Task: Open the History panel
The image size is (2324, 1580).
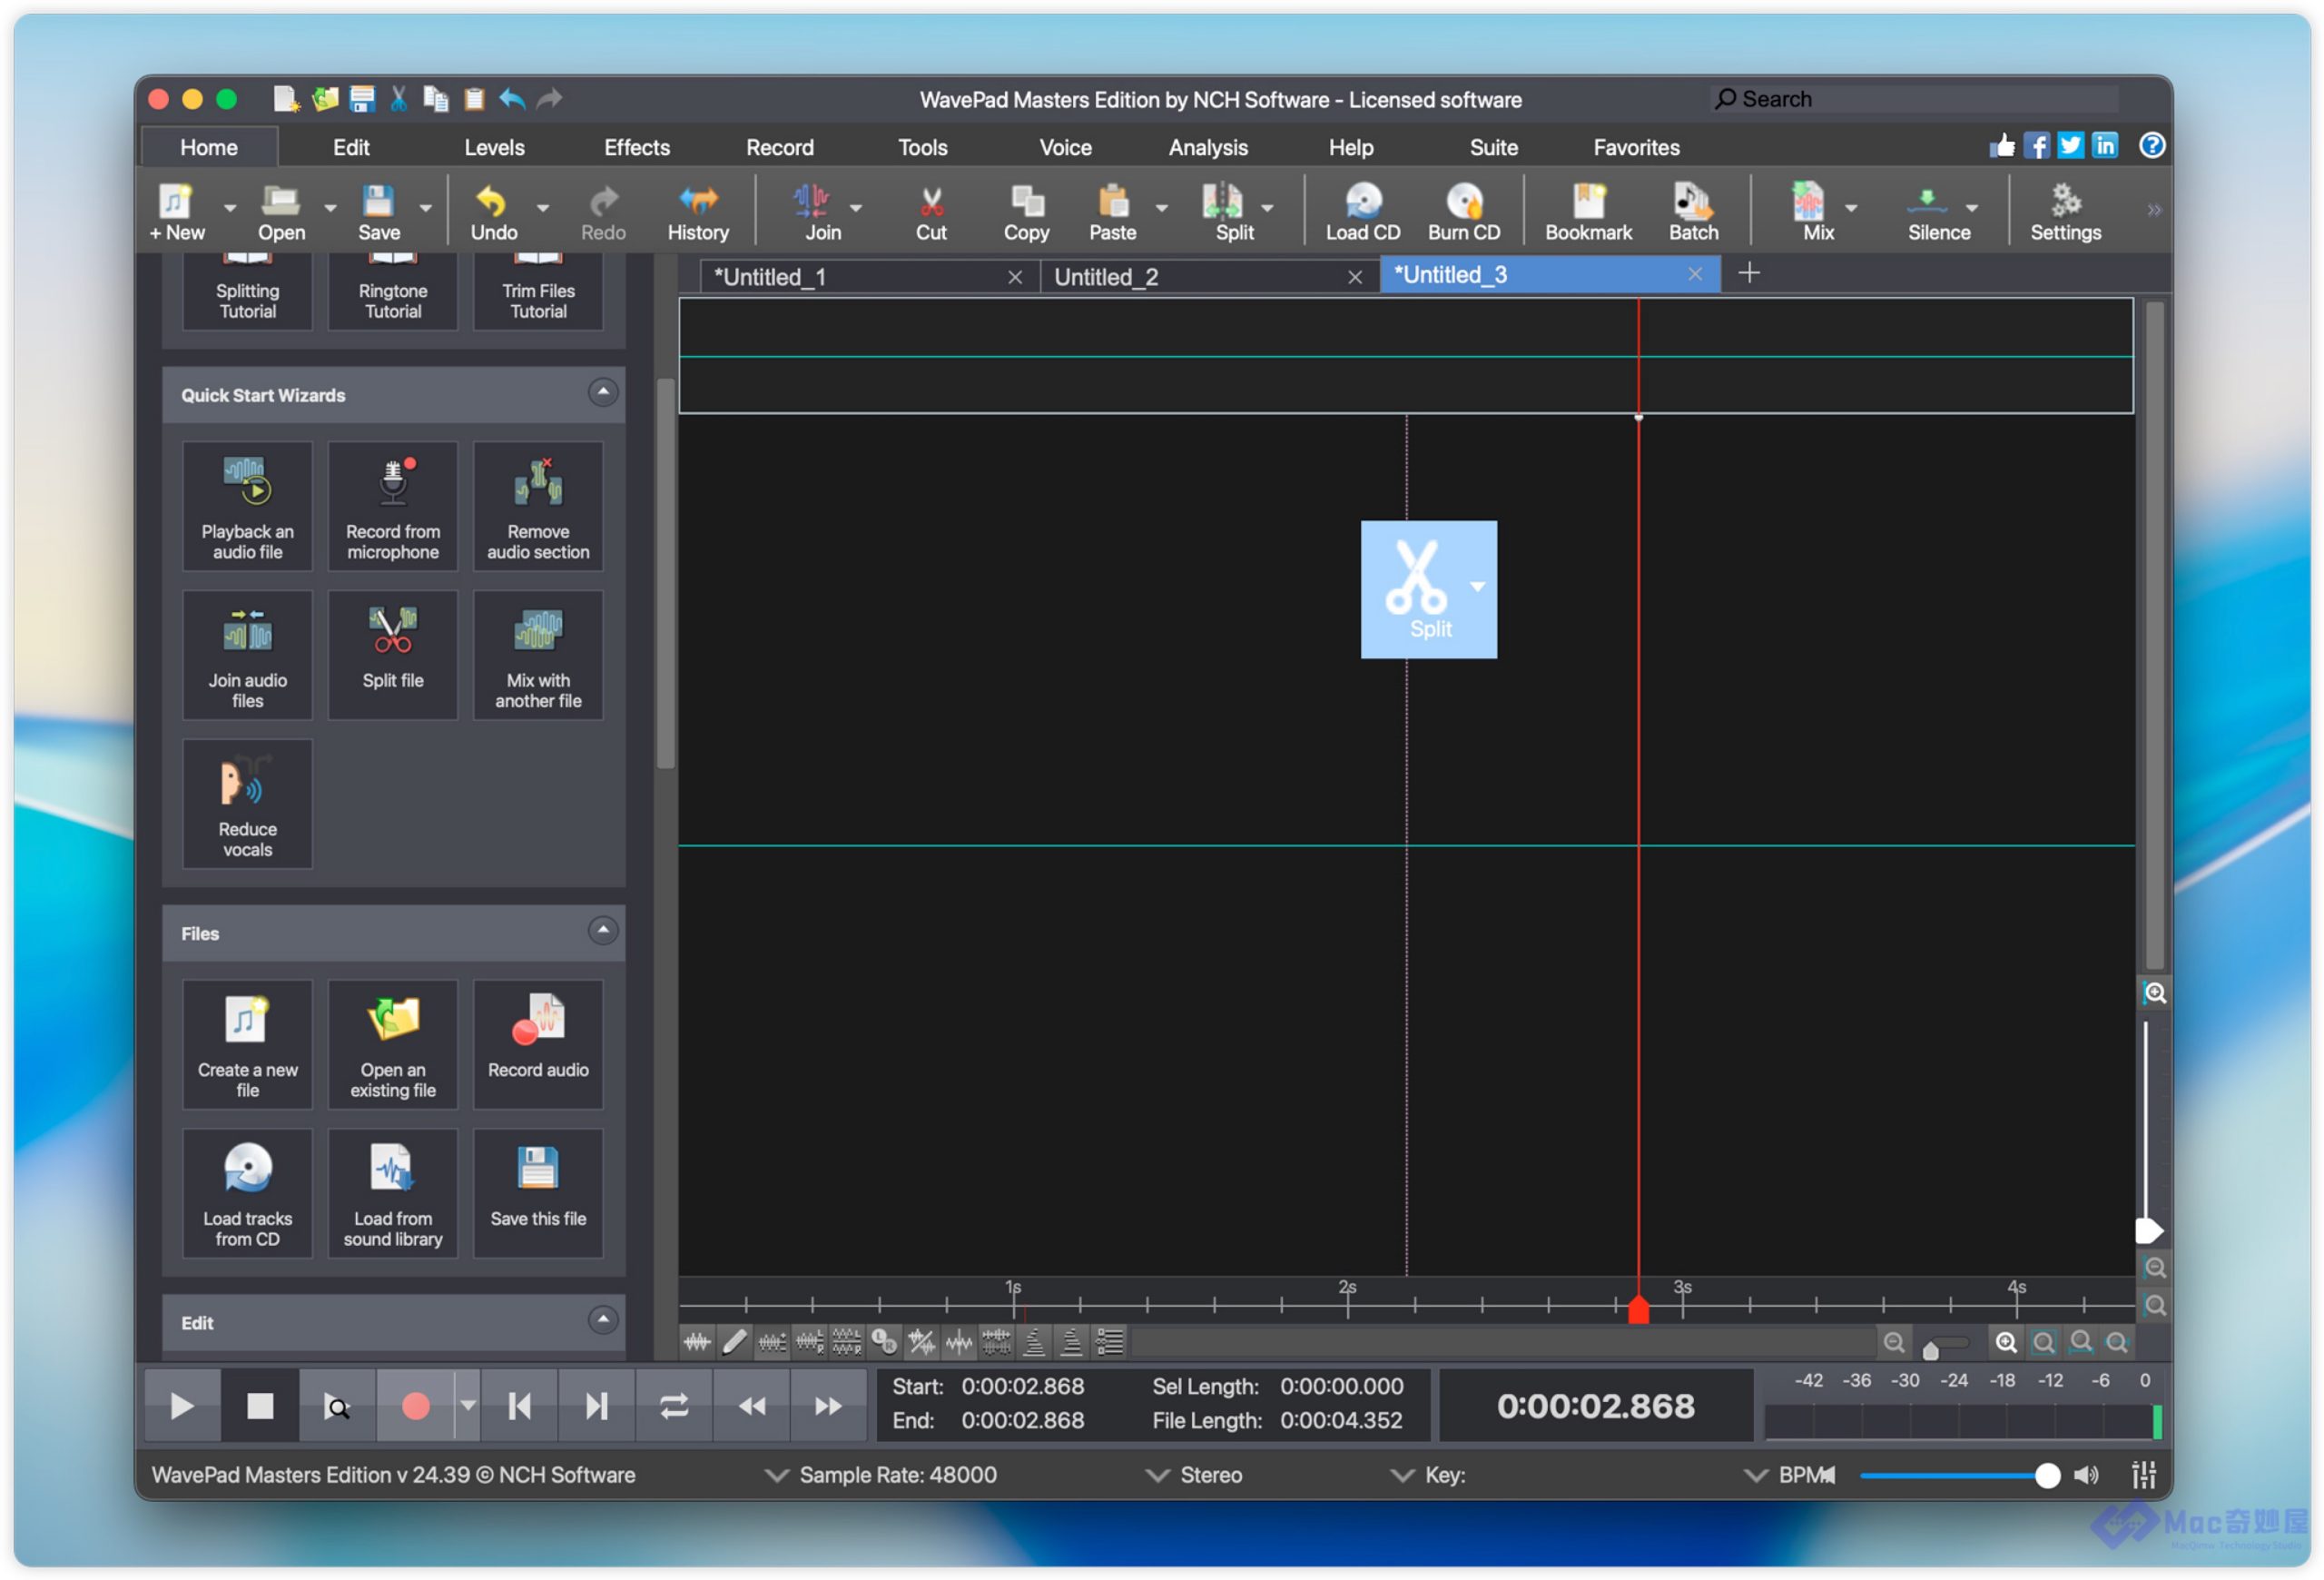Action: (x=698, y=211)
